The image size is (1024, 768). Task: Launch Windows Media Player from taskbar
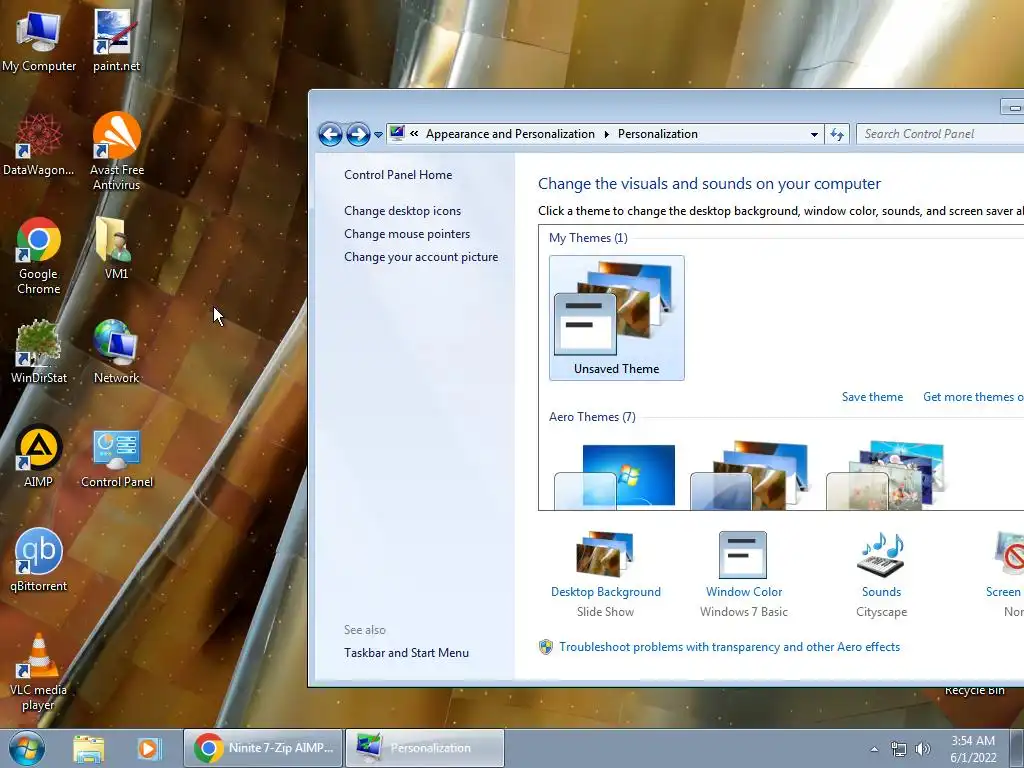click(x=149, y=748)
